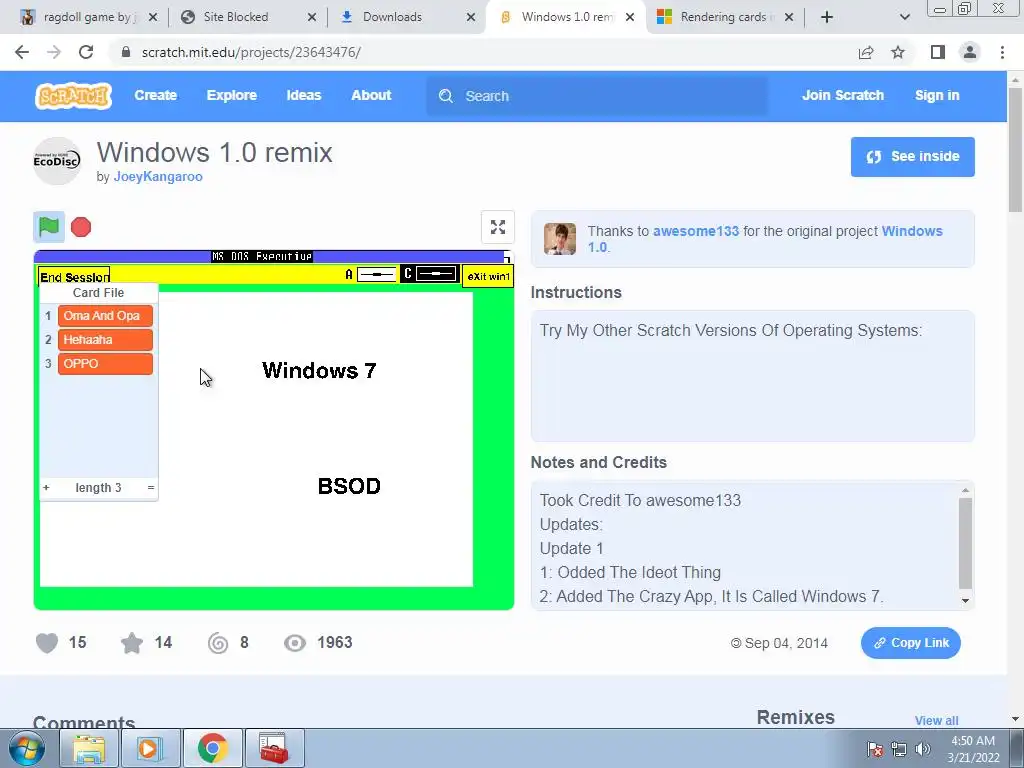Open the awesome133 user link

click(696, 231)
